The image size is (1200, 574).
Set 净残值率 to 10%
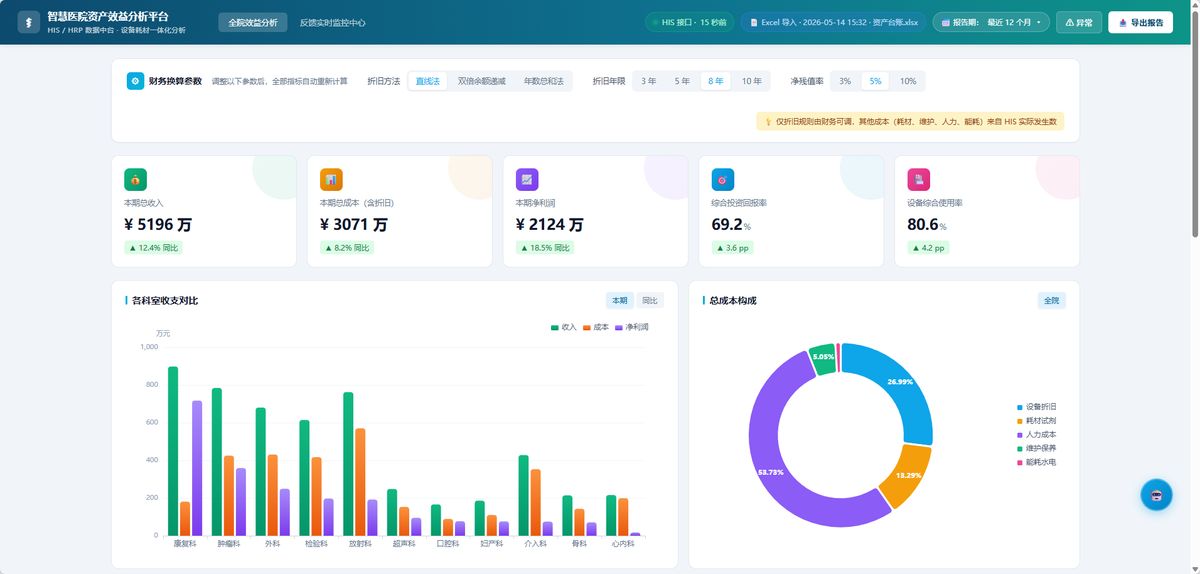pos(908,81)
